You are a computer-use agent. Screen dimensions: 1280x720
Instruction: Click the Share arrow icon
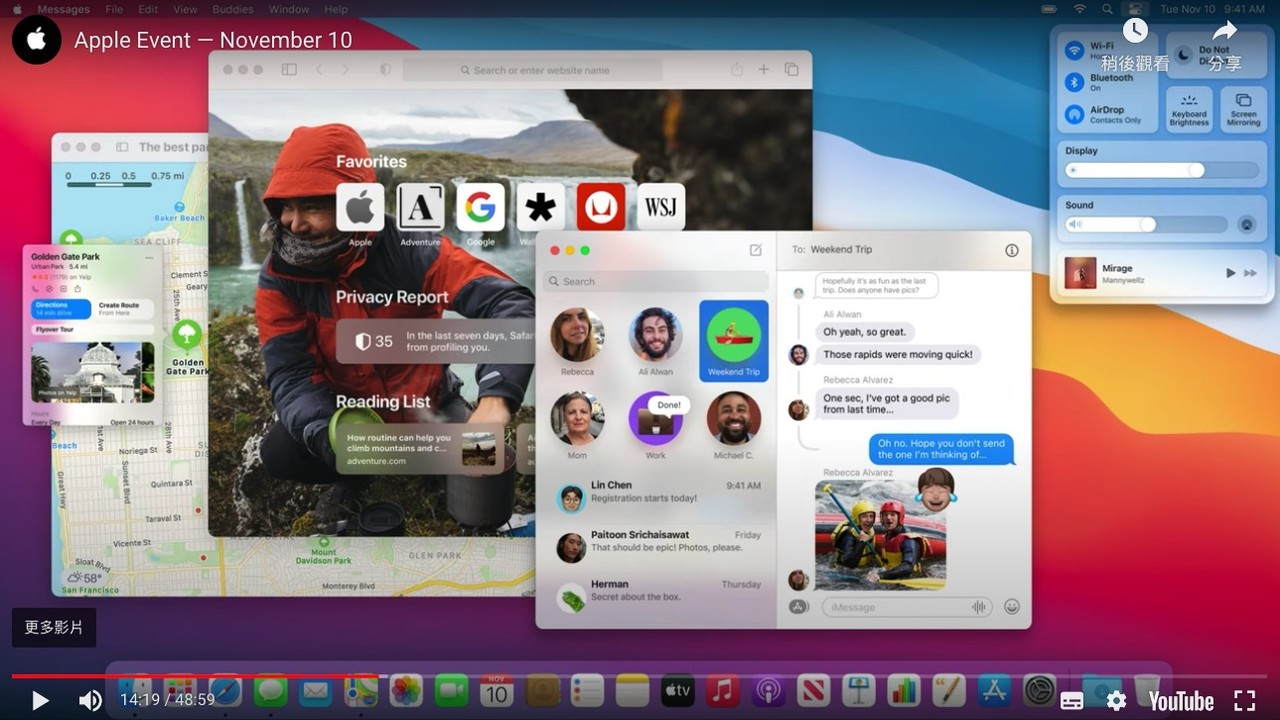pyautogui.click(x=1224, y=32)
